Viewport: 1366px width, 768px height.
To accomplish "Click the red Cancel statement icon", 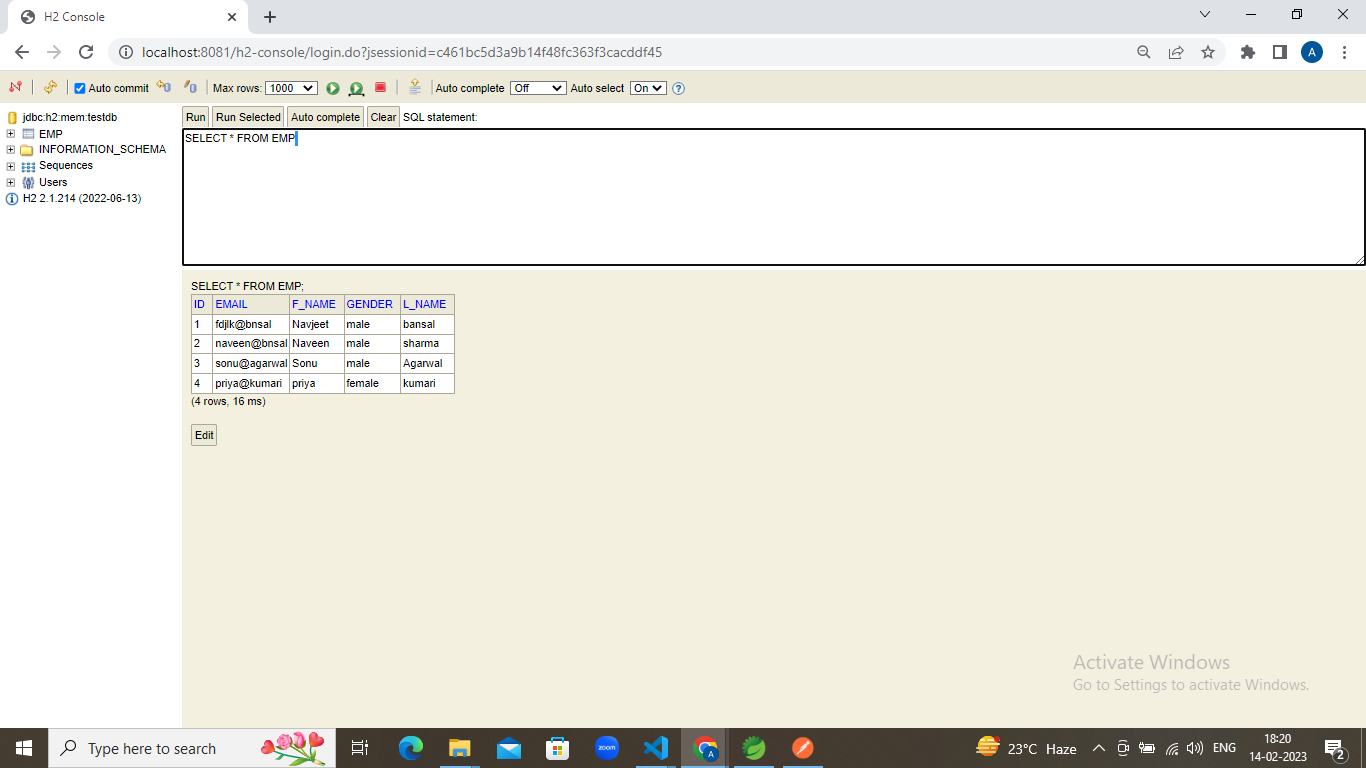I will pos(380,88).
